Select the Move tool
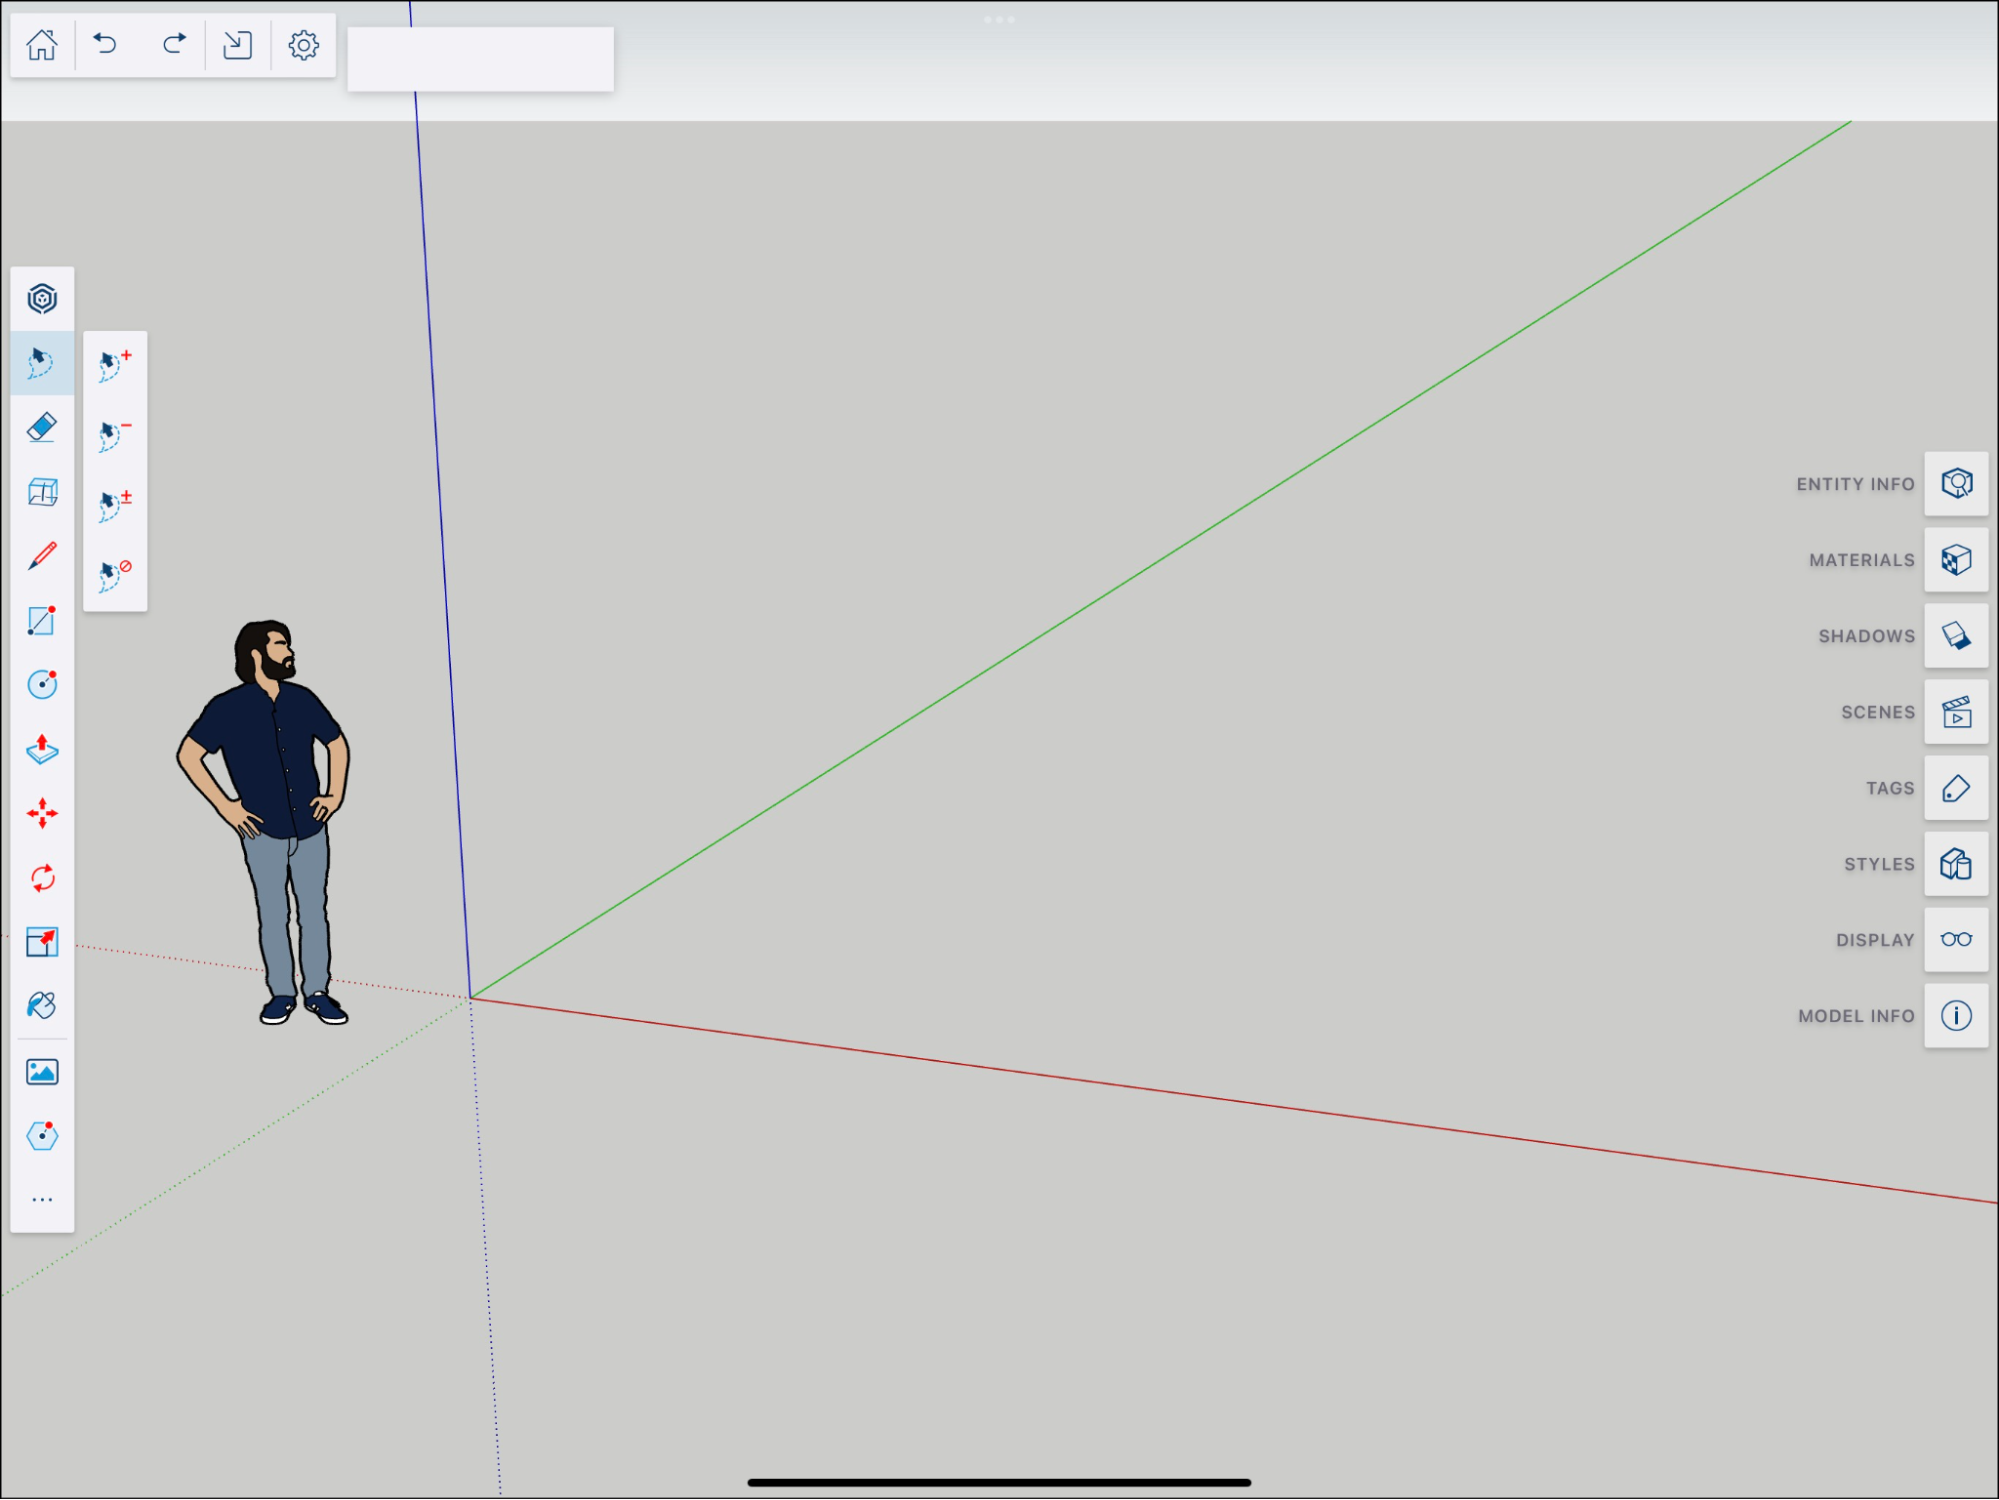This screenshot has width=1999, height=1500. point(42,813)
